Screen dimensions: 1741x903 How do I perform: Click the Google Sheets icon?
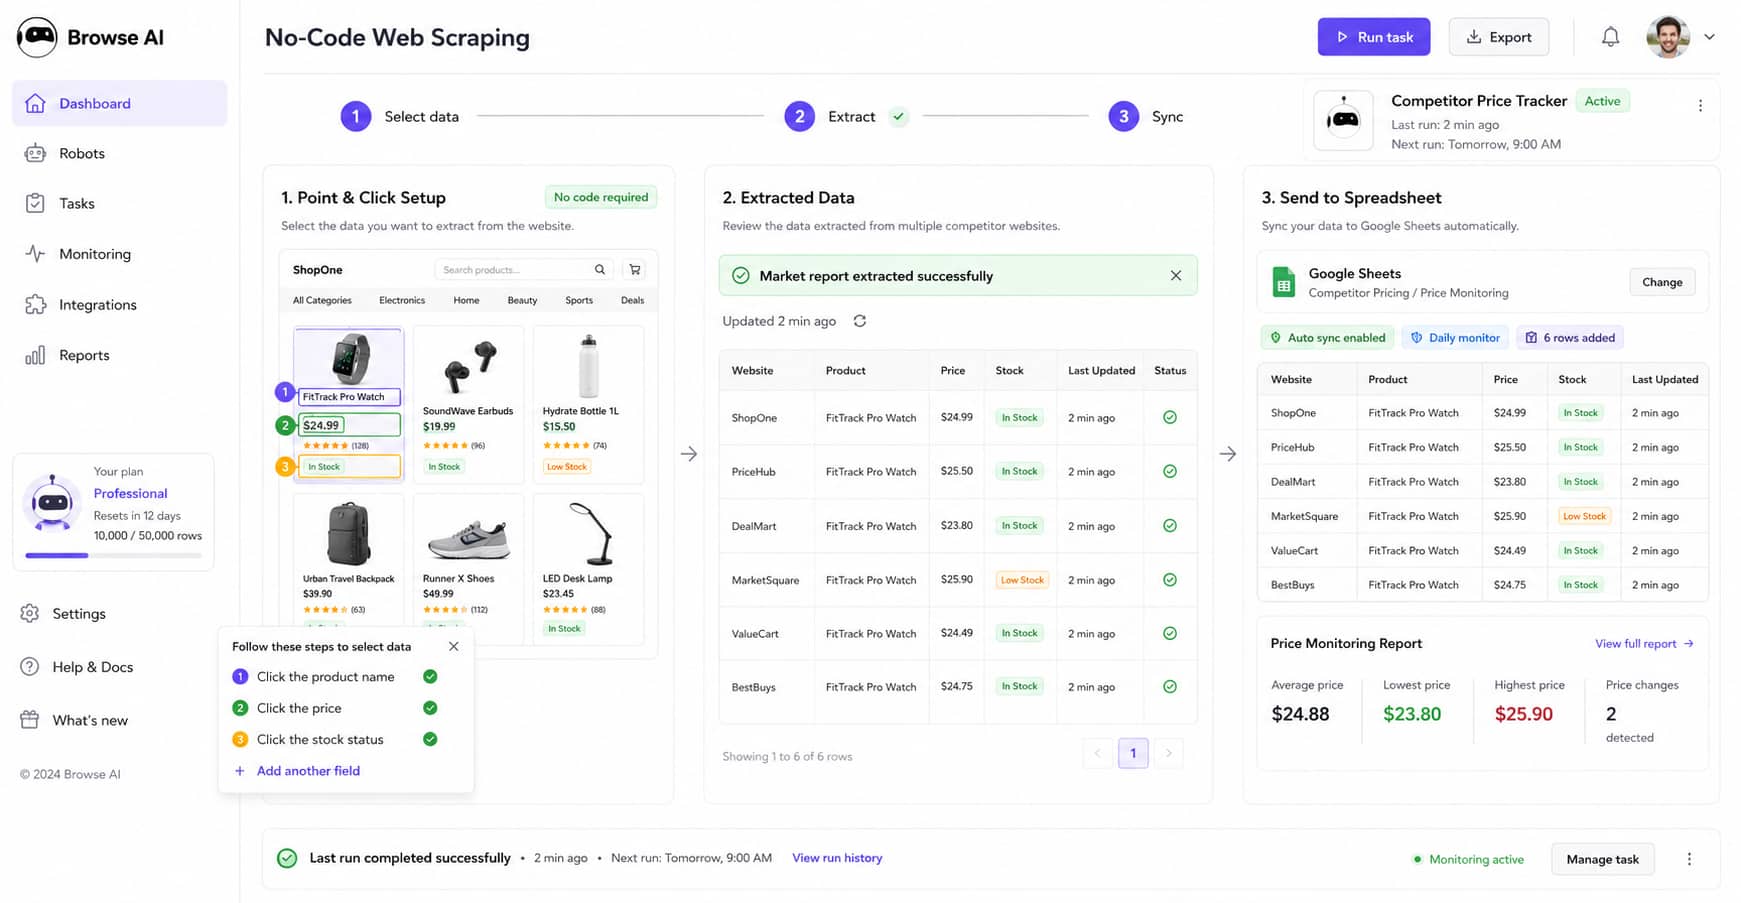tap(1283, 282)
